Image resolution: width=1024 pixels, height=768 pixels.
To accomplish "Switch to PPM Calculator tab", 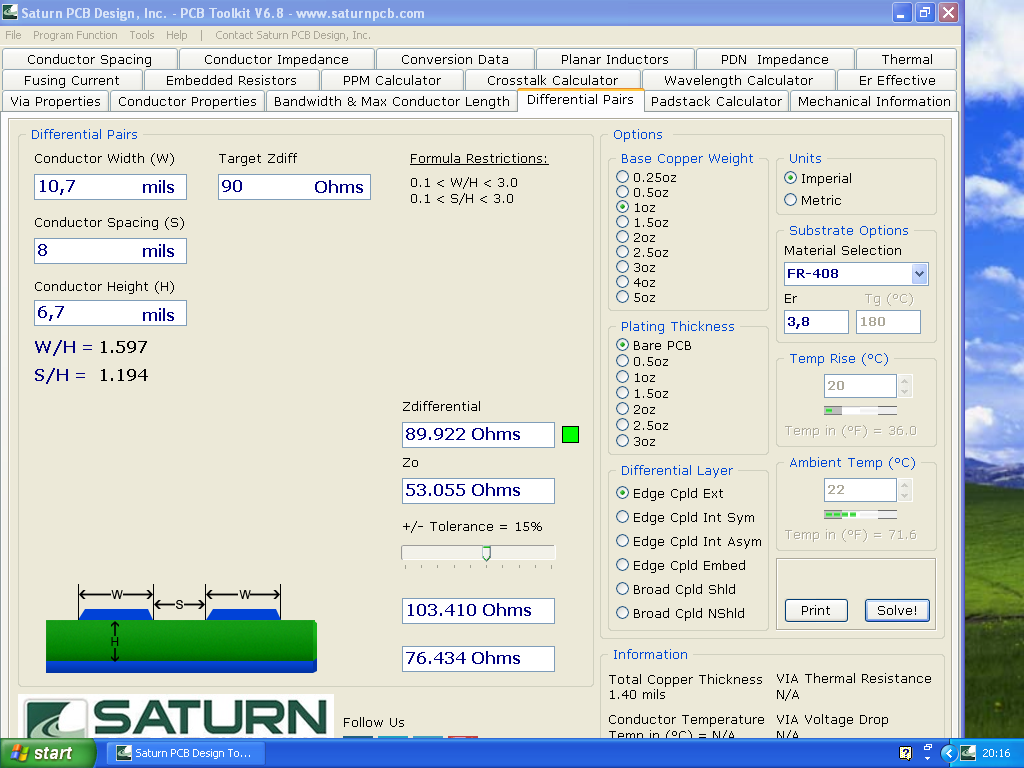I will tap(392, 80).
